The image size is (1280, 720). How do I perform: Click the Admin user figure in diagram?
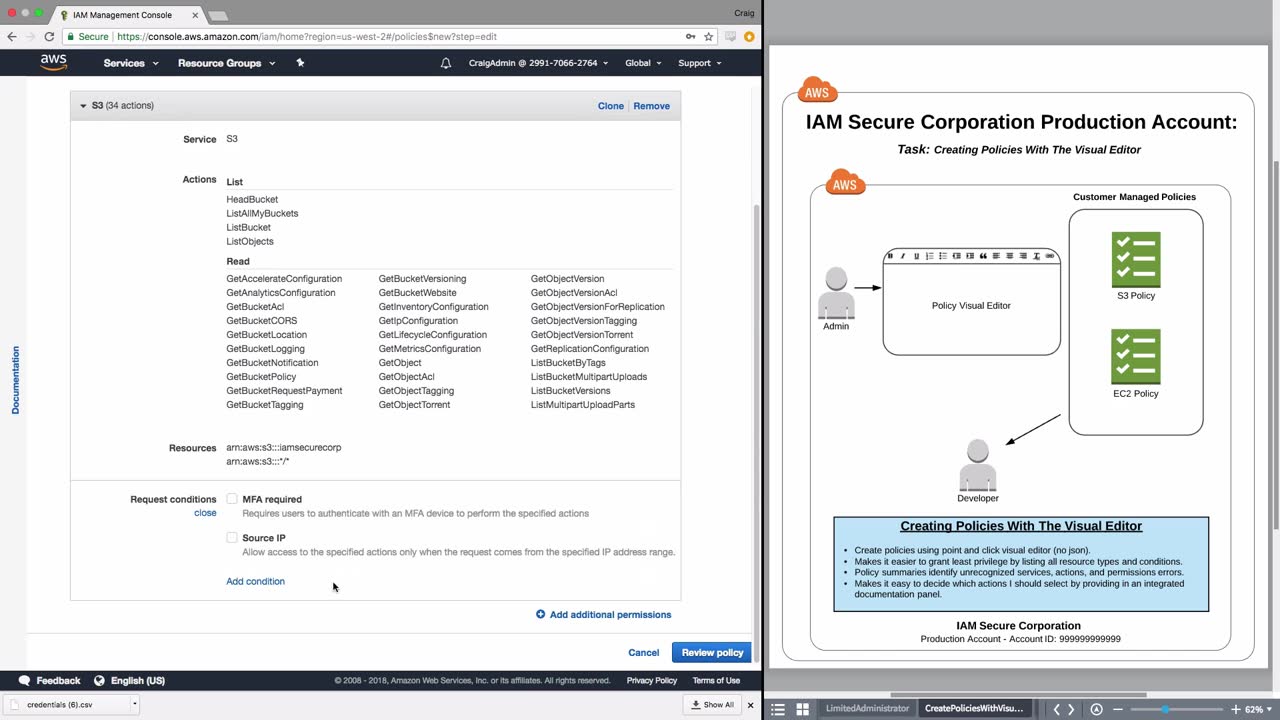click(836, 293)
